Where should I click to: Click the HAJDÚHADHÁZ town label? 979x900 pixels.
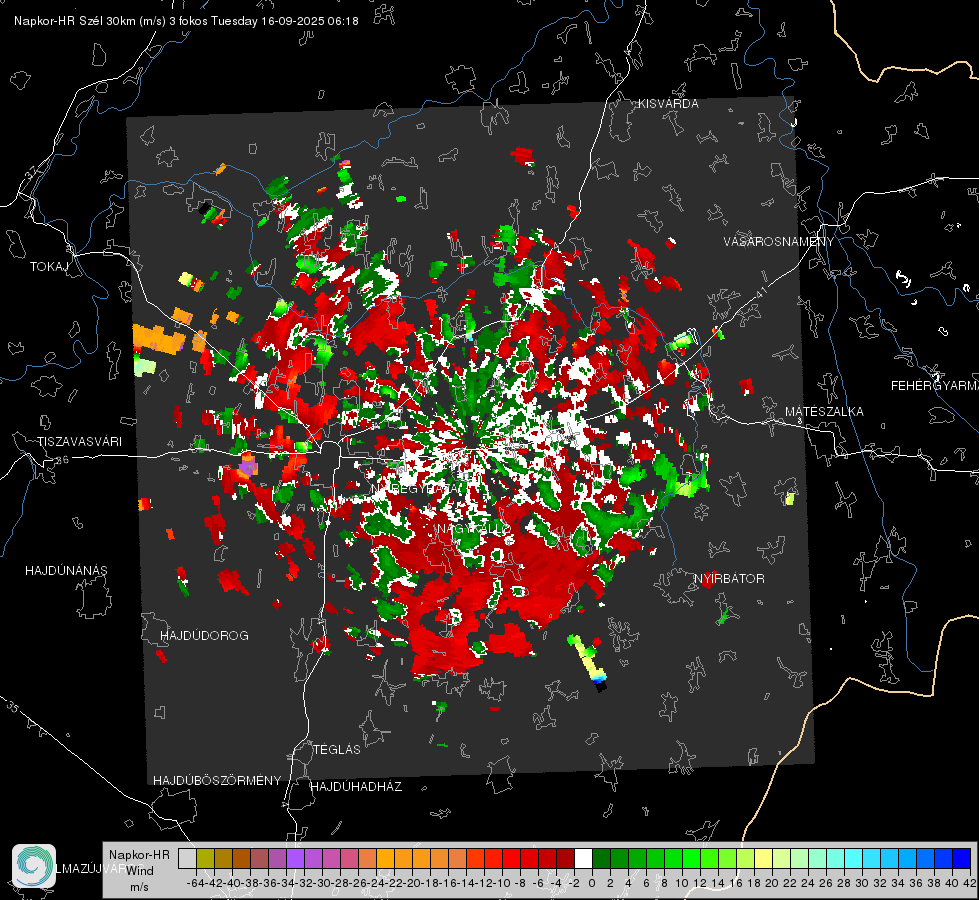(356, 787)
